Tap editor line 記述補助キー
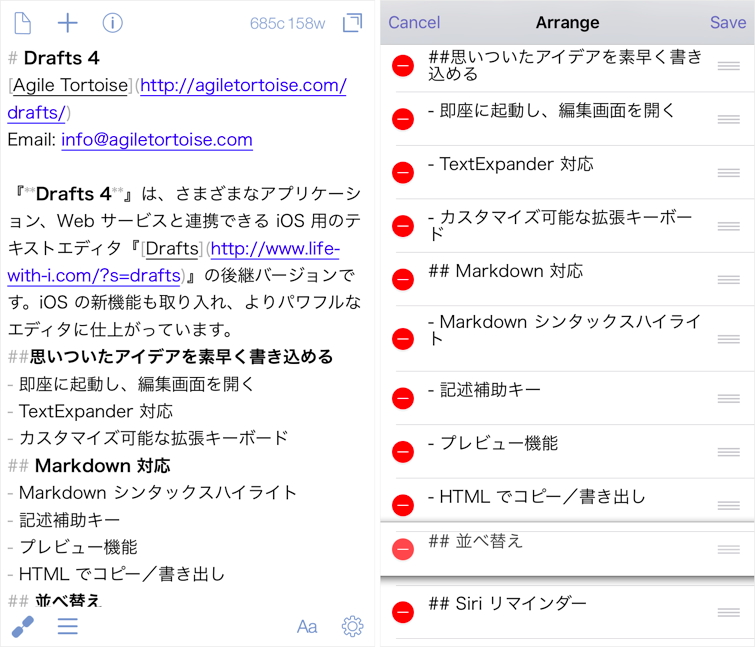755x647 pixels. coord(64,520)
